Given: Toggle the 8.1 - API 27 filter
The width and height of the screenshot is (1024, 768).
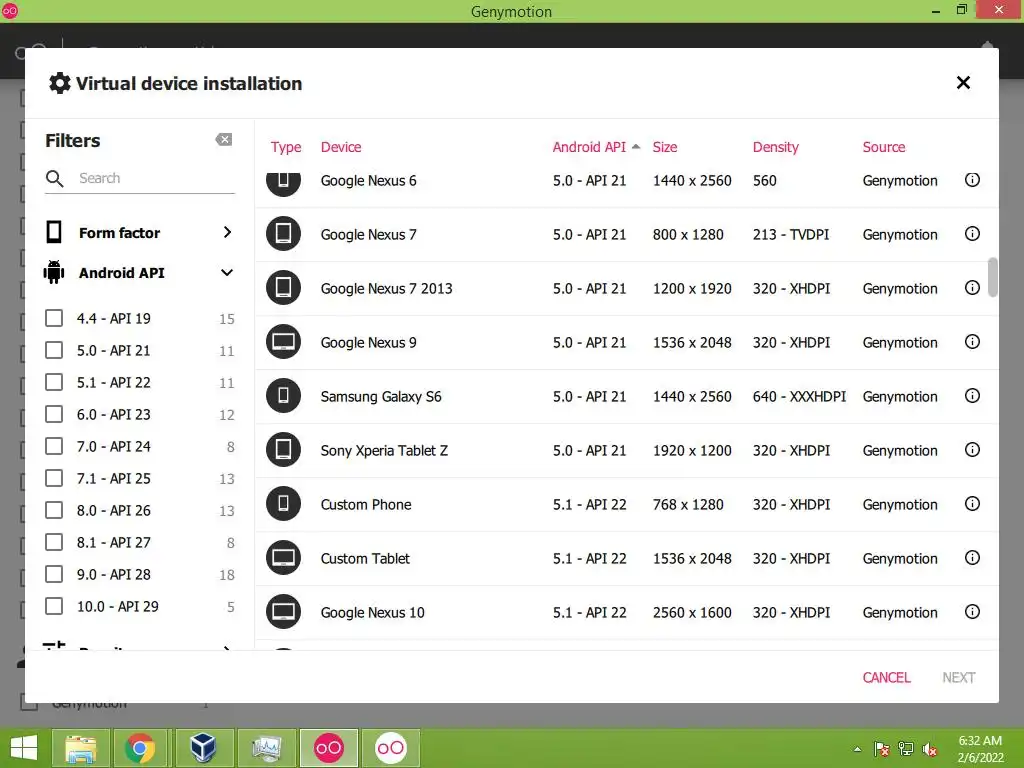Looking at the screenshot, I should tap(54, 543).
